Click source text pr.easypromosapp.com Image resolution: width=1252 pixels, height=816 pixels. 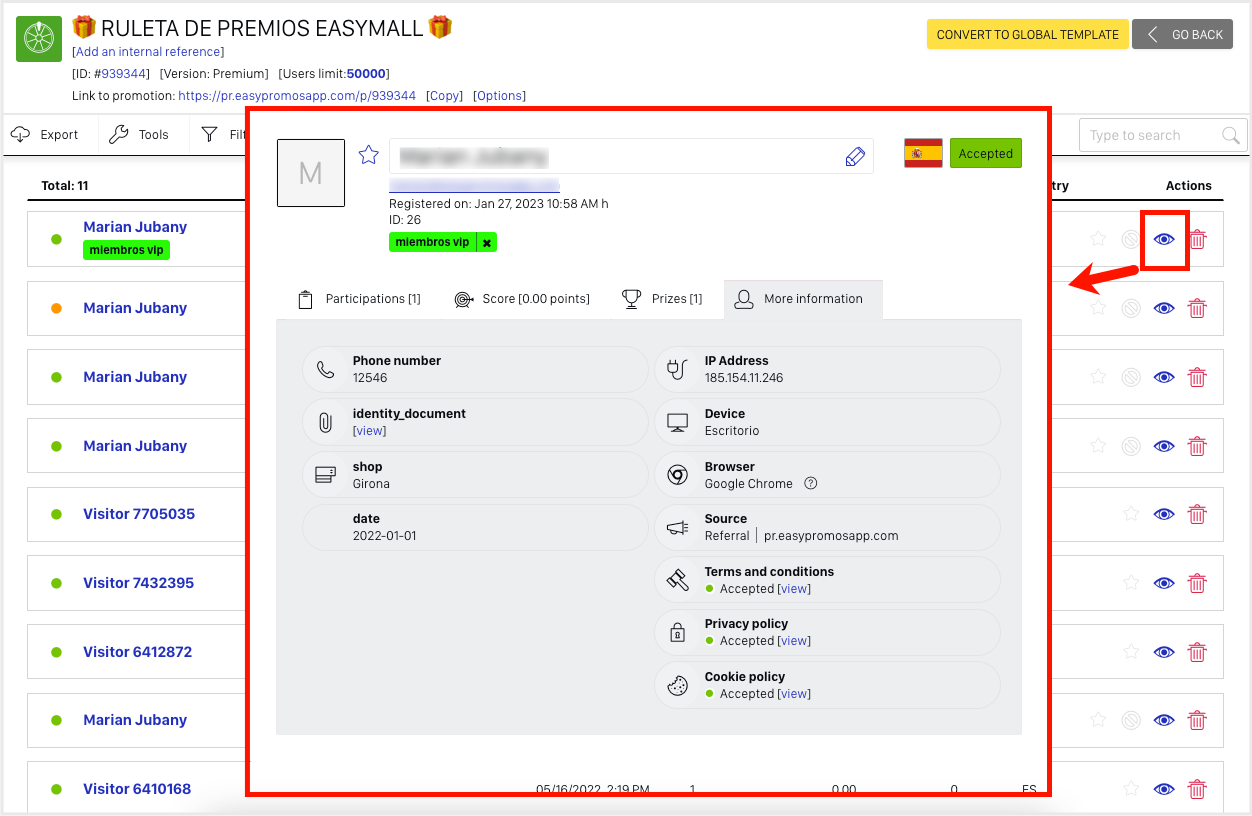[x=831, y=536]
